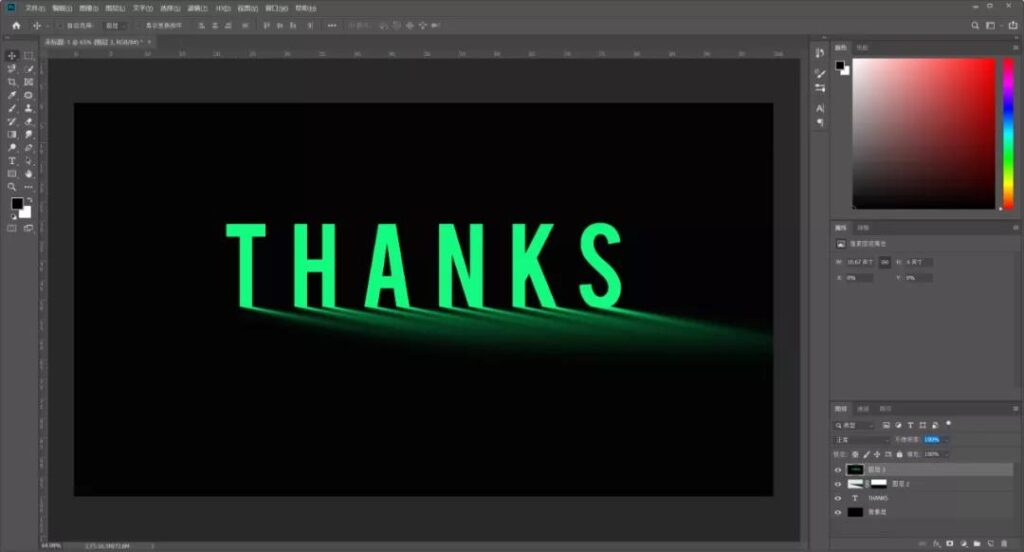Add a layer style via fx icon
Image resolution: width=1024 pixels, height=552 pixels.
936,544
